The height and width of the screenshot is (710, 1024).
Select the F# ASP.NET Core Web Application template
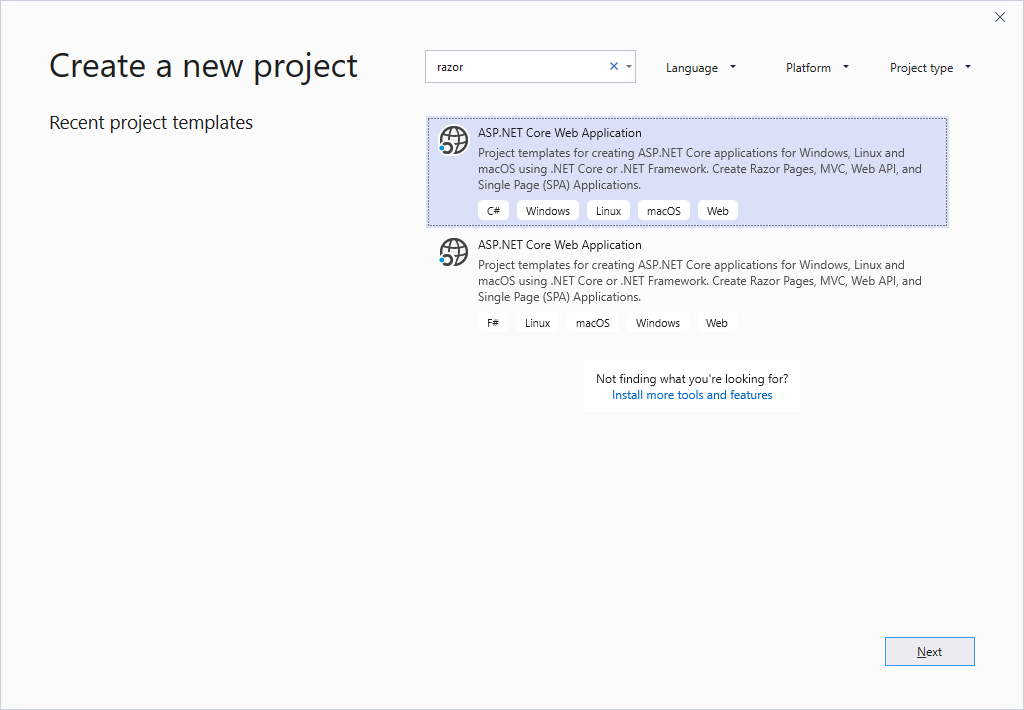click(x=687, y=283)
